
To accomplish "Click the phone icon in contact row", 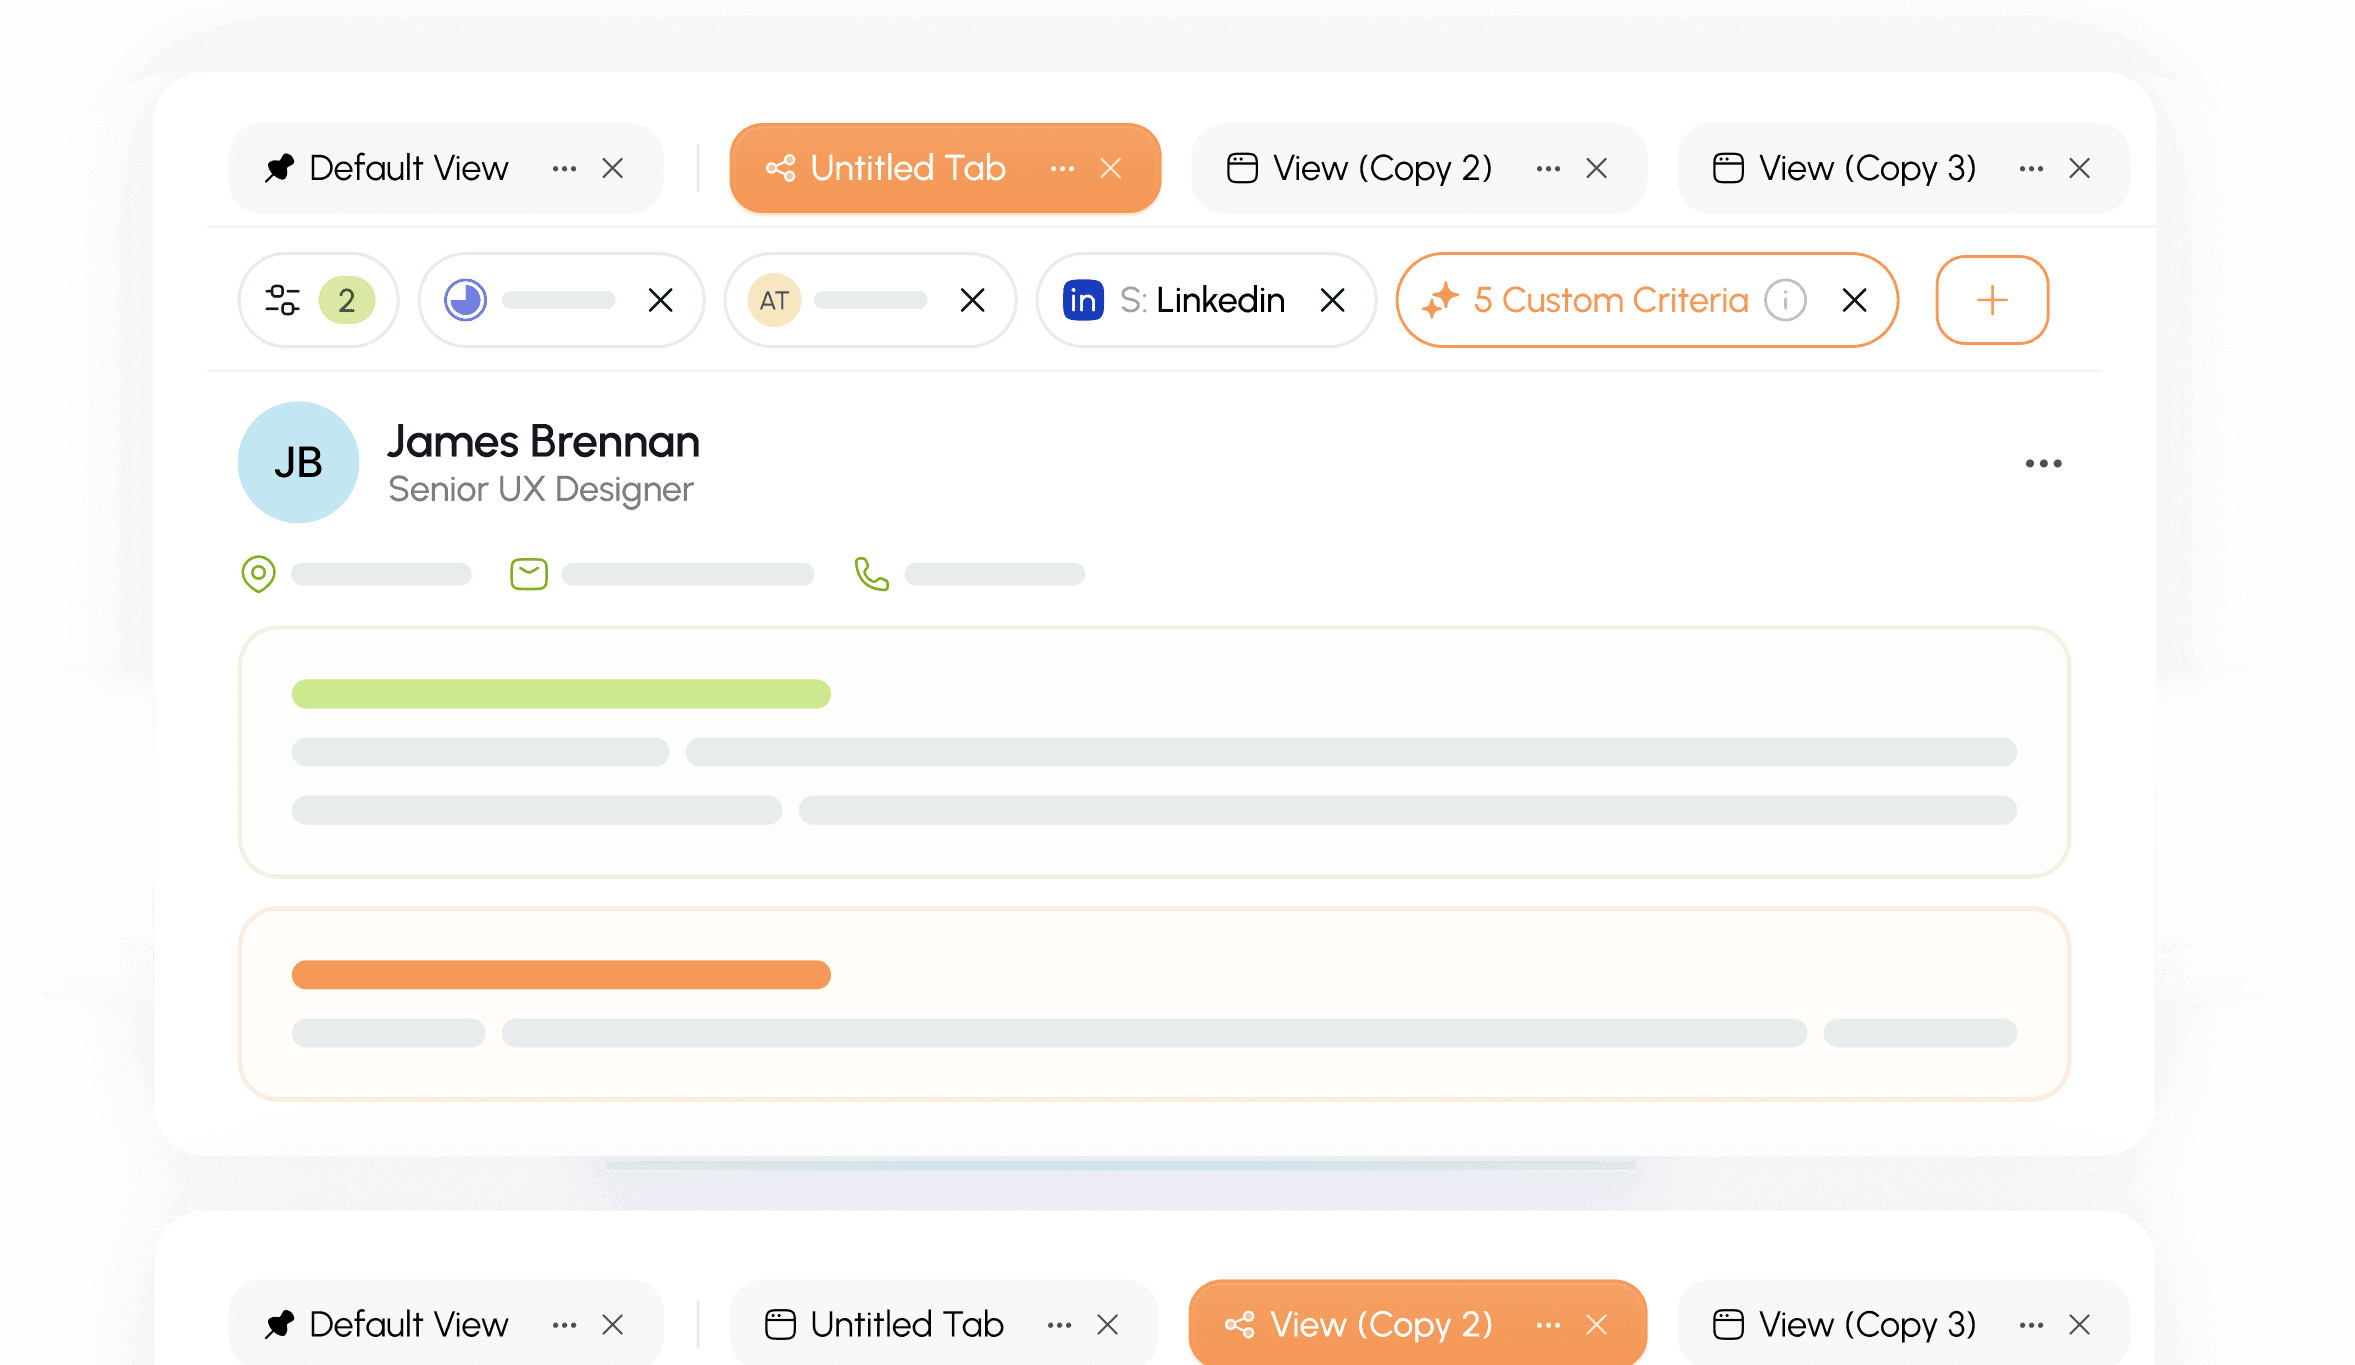I will tap(872, 574).
